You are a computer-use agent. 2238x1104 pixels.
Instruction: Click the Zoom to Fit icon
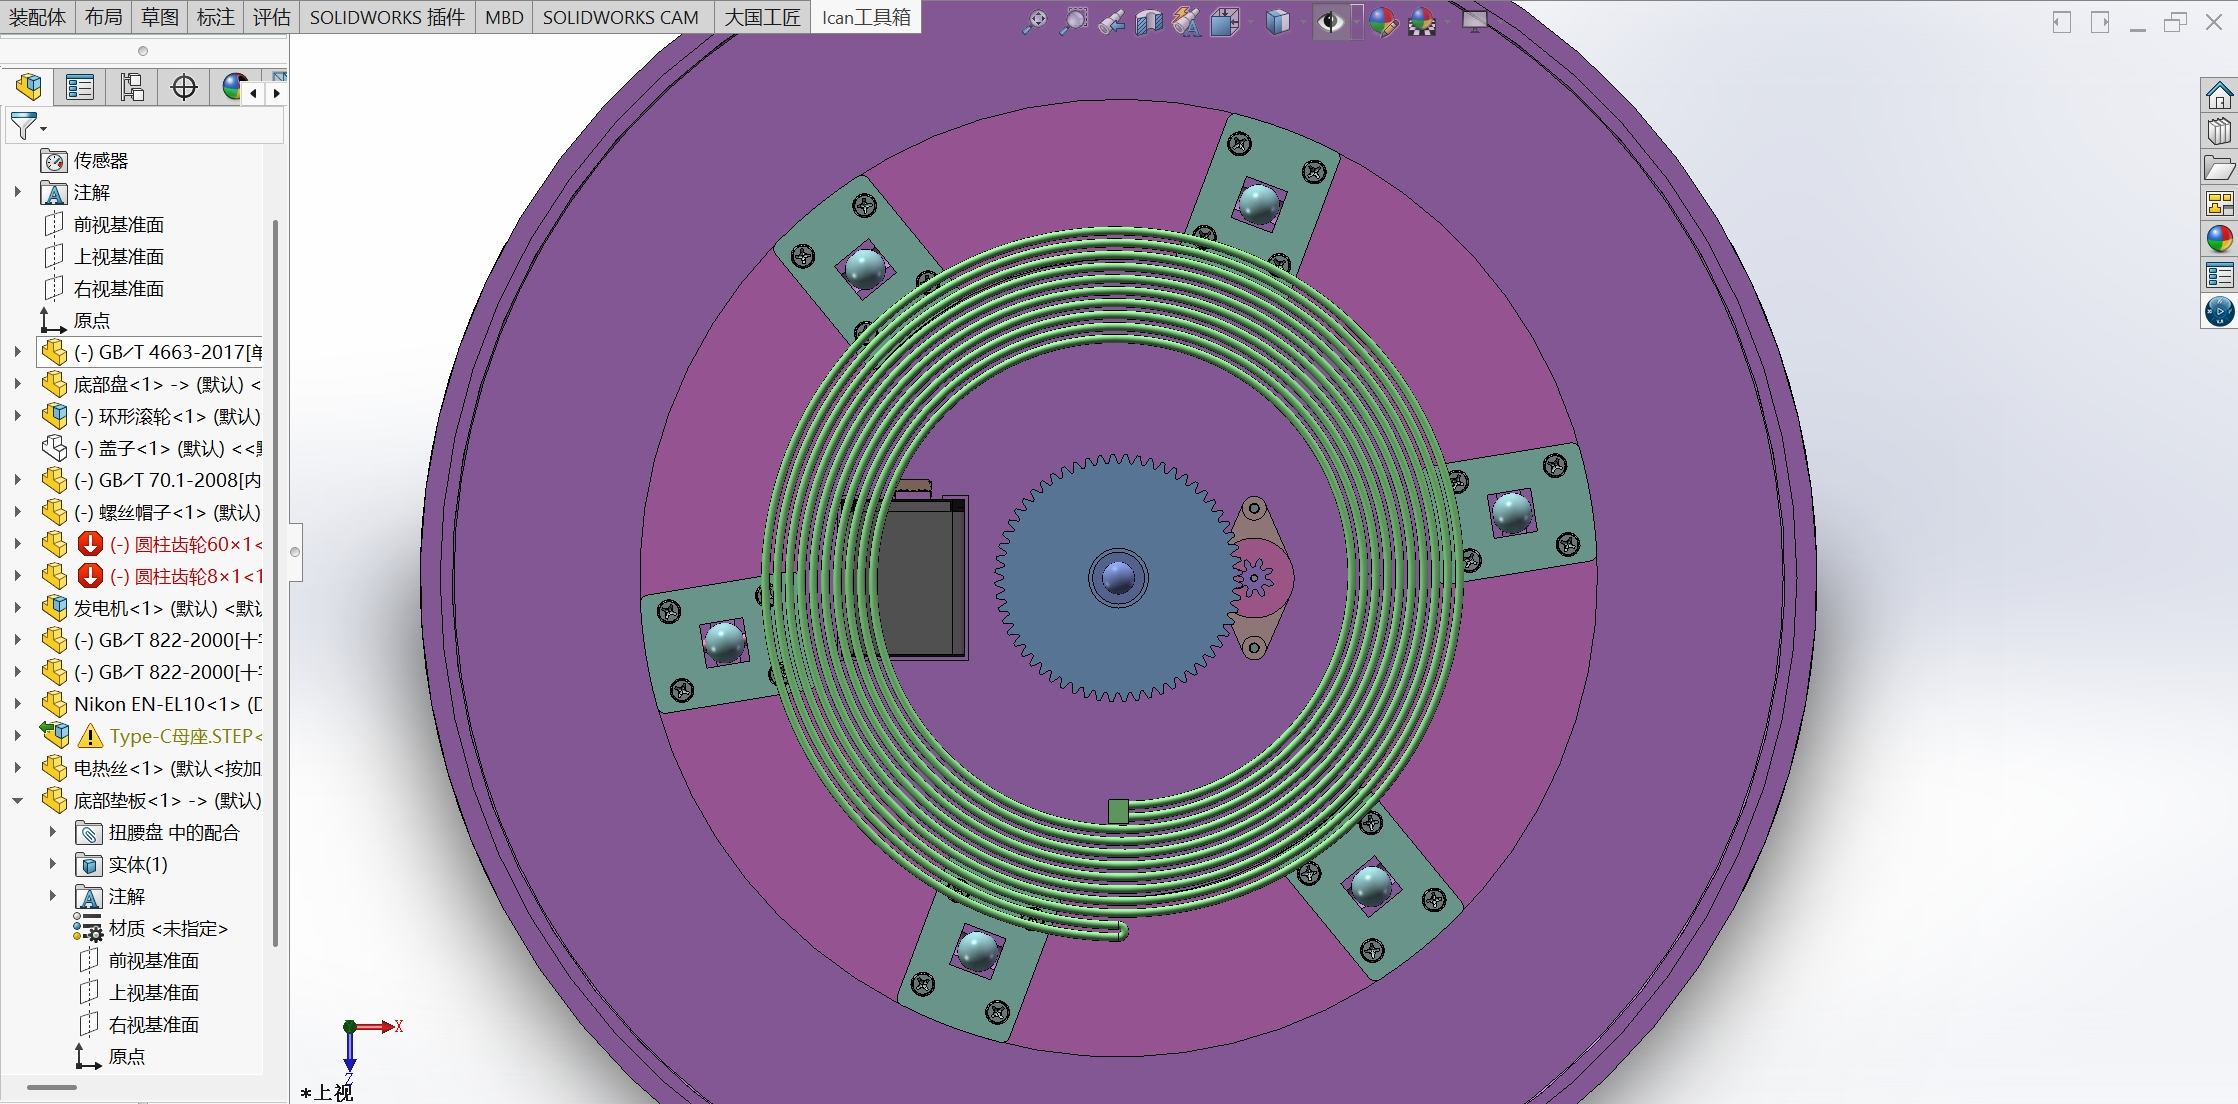pyautogui.click(x=1035, y=21)
